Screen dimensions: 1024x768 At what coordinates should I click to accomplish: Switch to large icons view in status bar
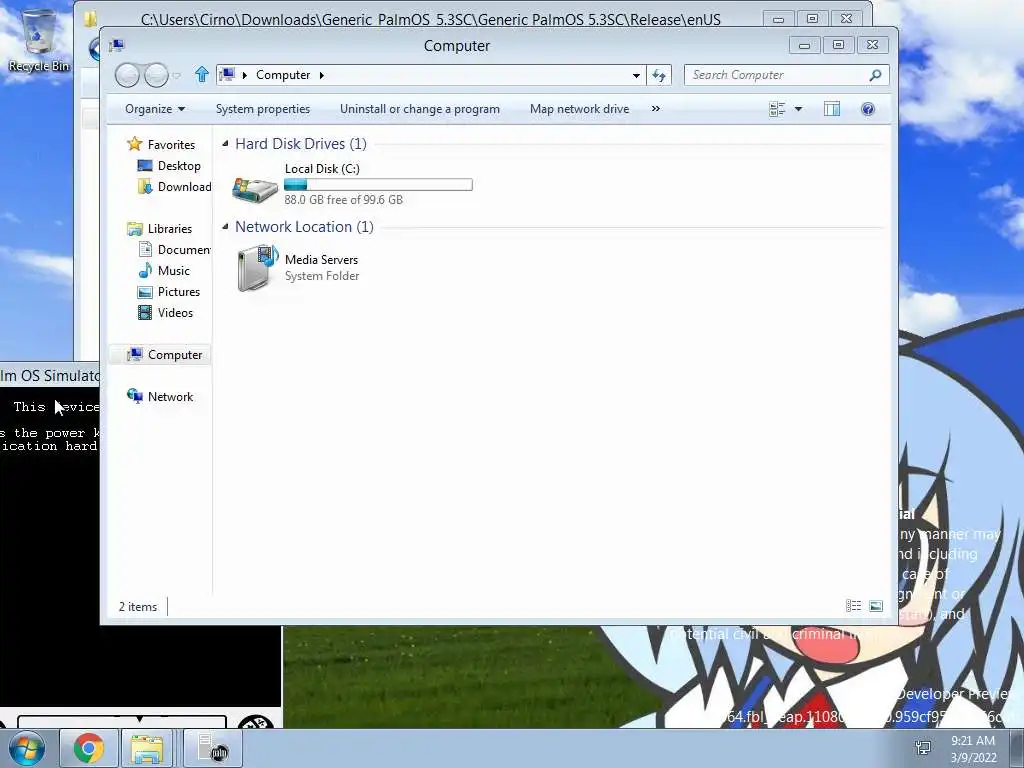click(x=876, y=606)
